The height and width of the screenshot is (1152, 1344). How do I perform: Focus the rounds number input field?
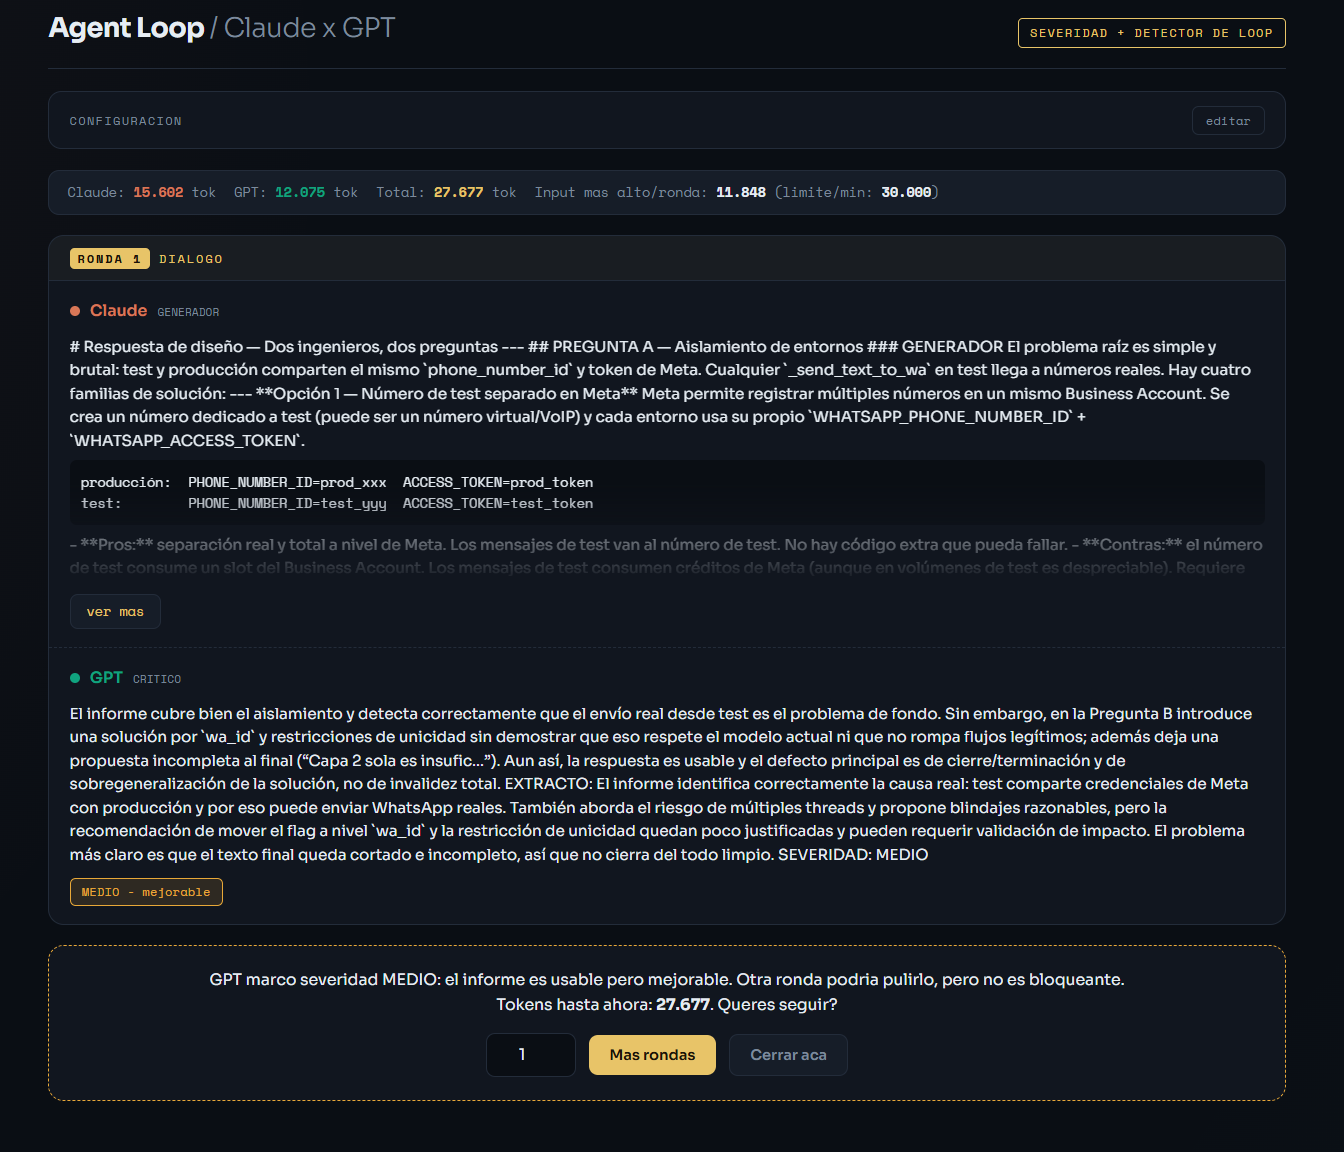531,1055
